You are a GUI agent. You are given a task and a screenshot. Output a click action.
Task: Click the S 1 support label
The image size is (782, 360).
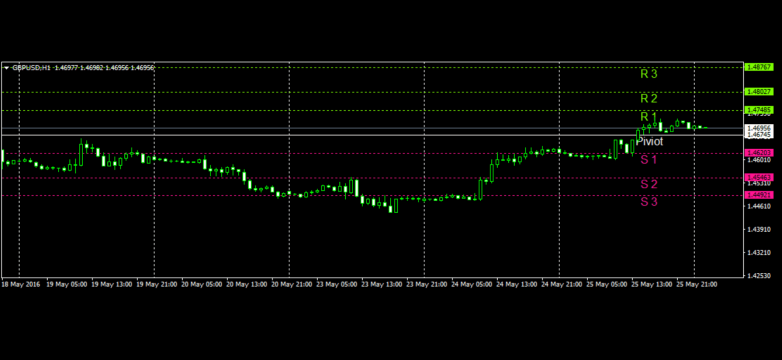[649, 160]
